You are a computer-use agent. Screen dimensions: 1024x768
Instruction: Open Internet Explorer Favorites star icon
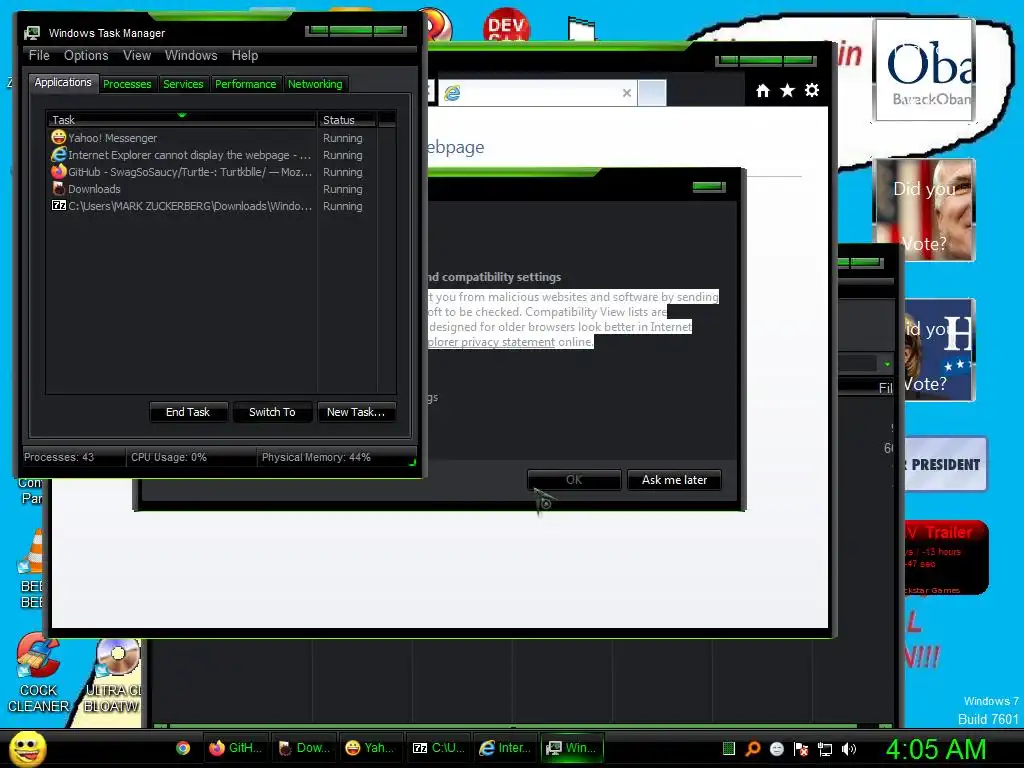click(x=788, y=91)
